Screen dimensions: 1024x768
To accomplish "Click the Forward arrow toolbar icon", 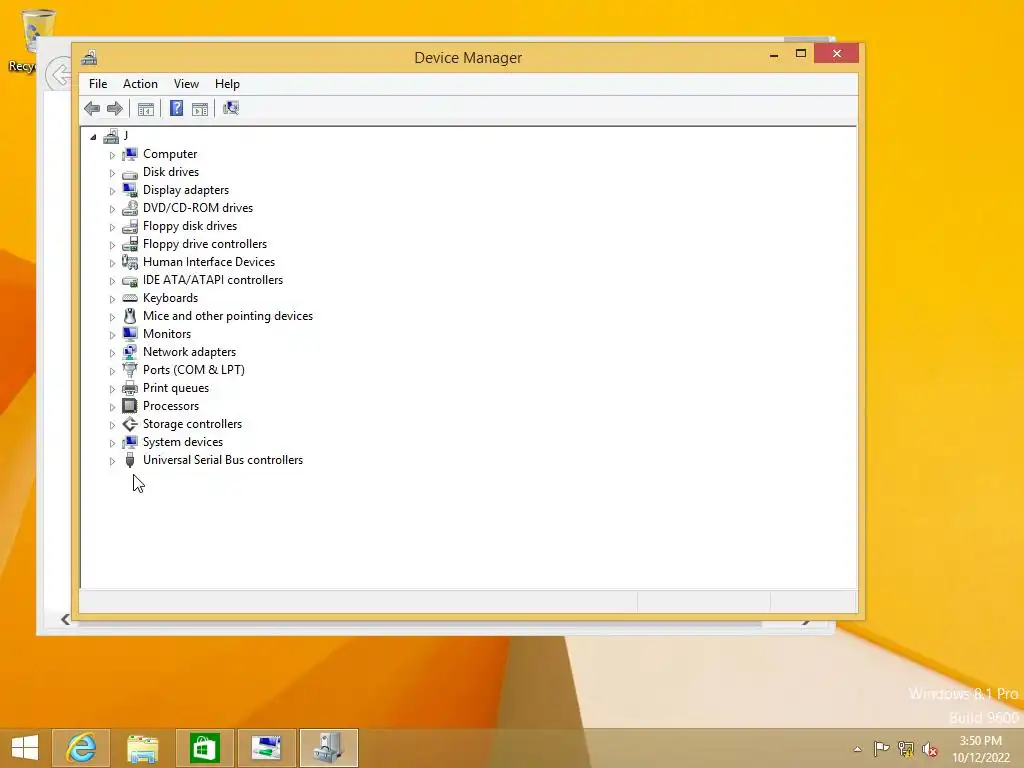I will (x=115, y=108).
